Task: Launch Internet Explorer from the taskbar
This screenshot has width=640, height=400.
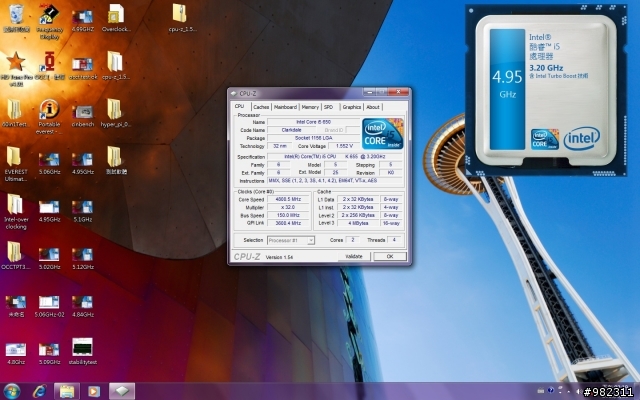Action: [40, 389]
